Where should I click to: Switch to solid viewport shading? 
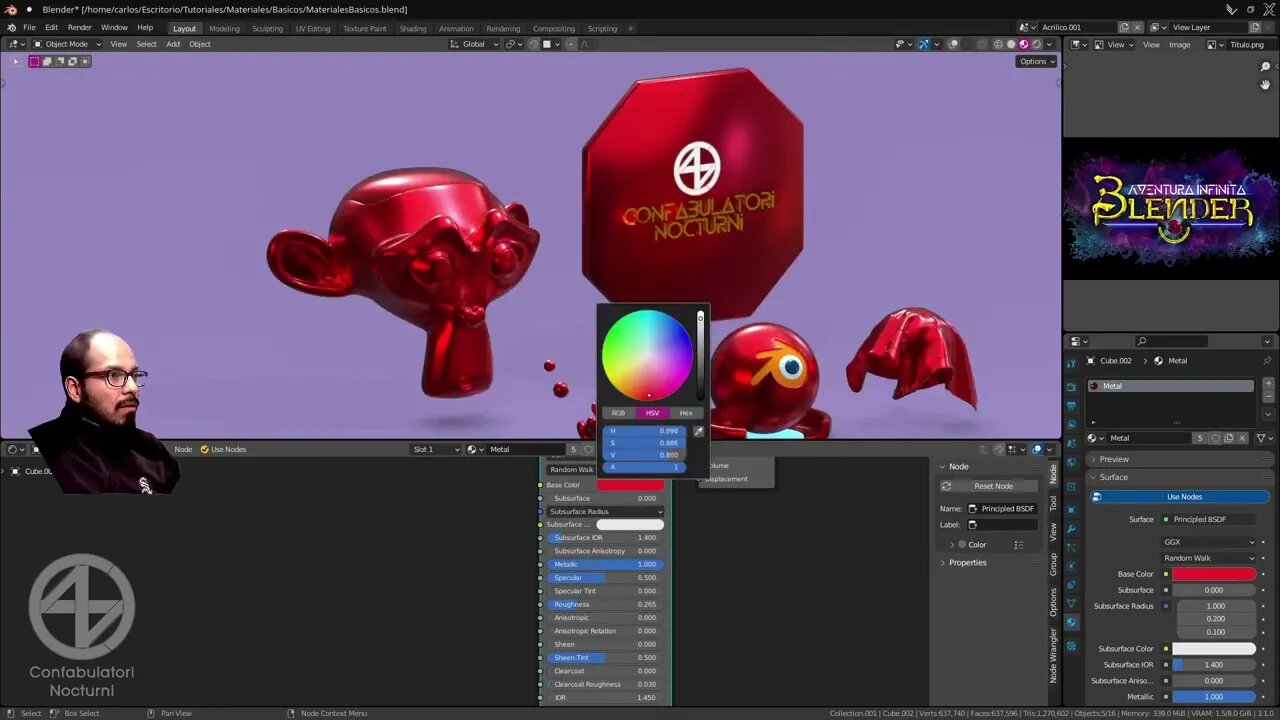pos(1011,44)
